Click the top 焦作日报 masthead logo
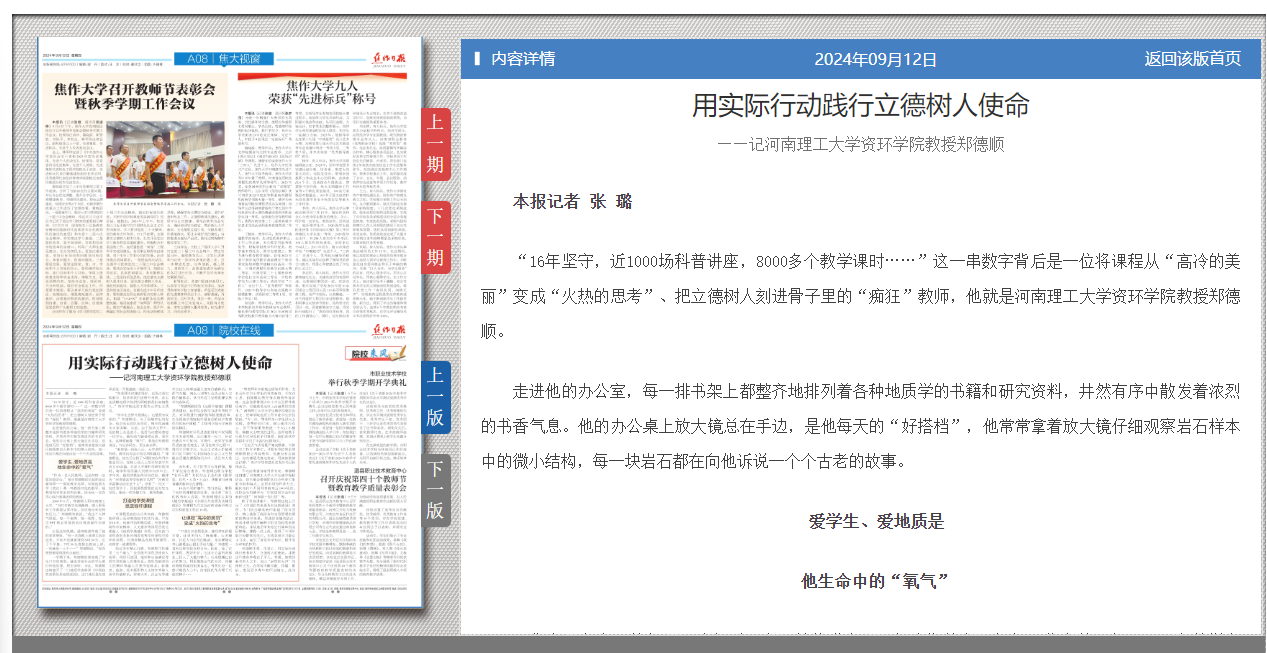 coord(388,58)
